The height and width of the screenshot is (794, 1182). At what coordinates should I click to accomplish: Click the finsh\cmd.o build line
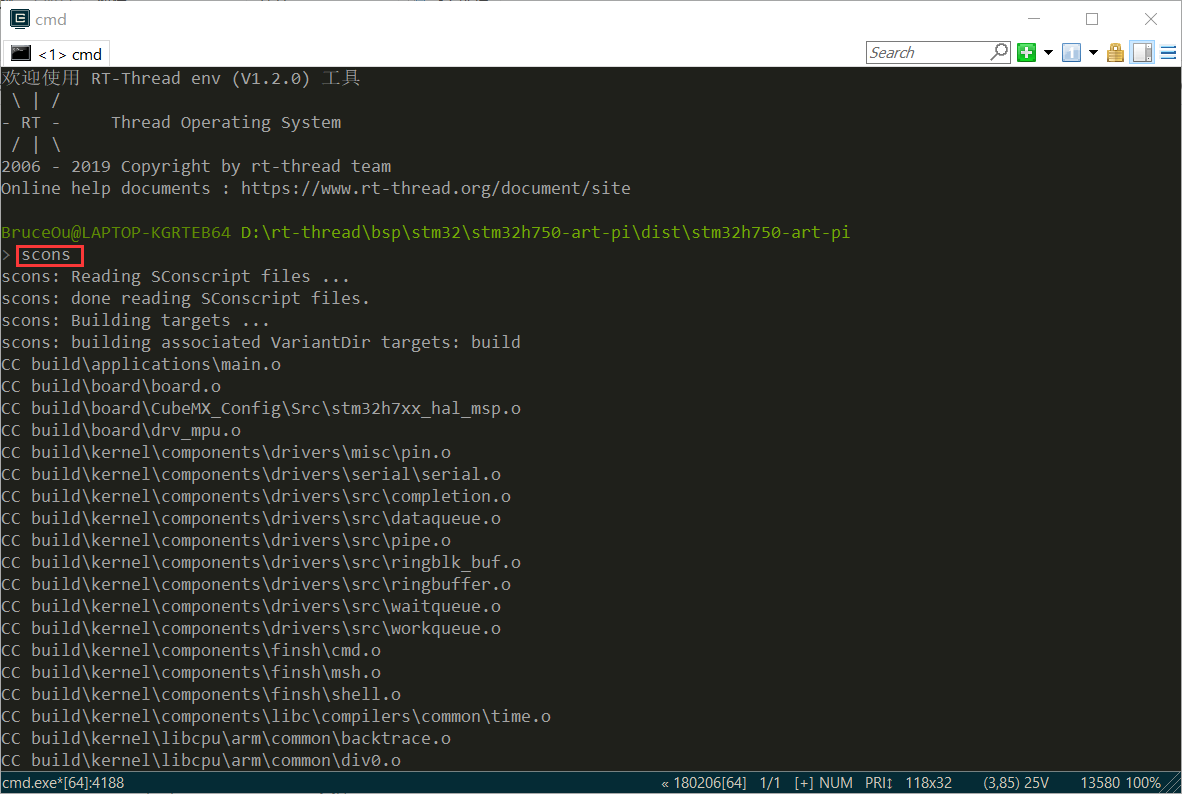[x=191, y=650]
